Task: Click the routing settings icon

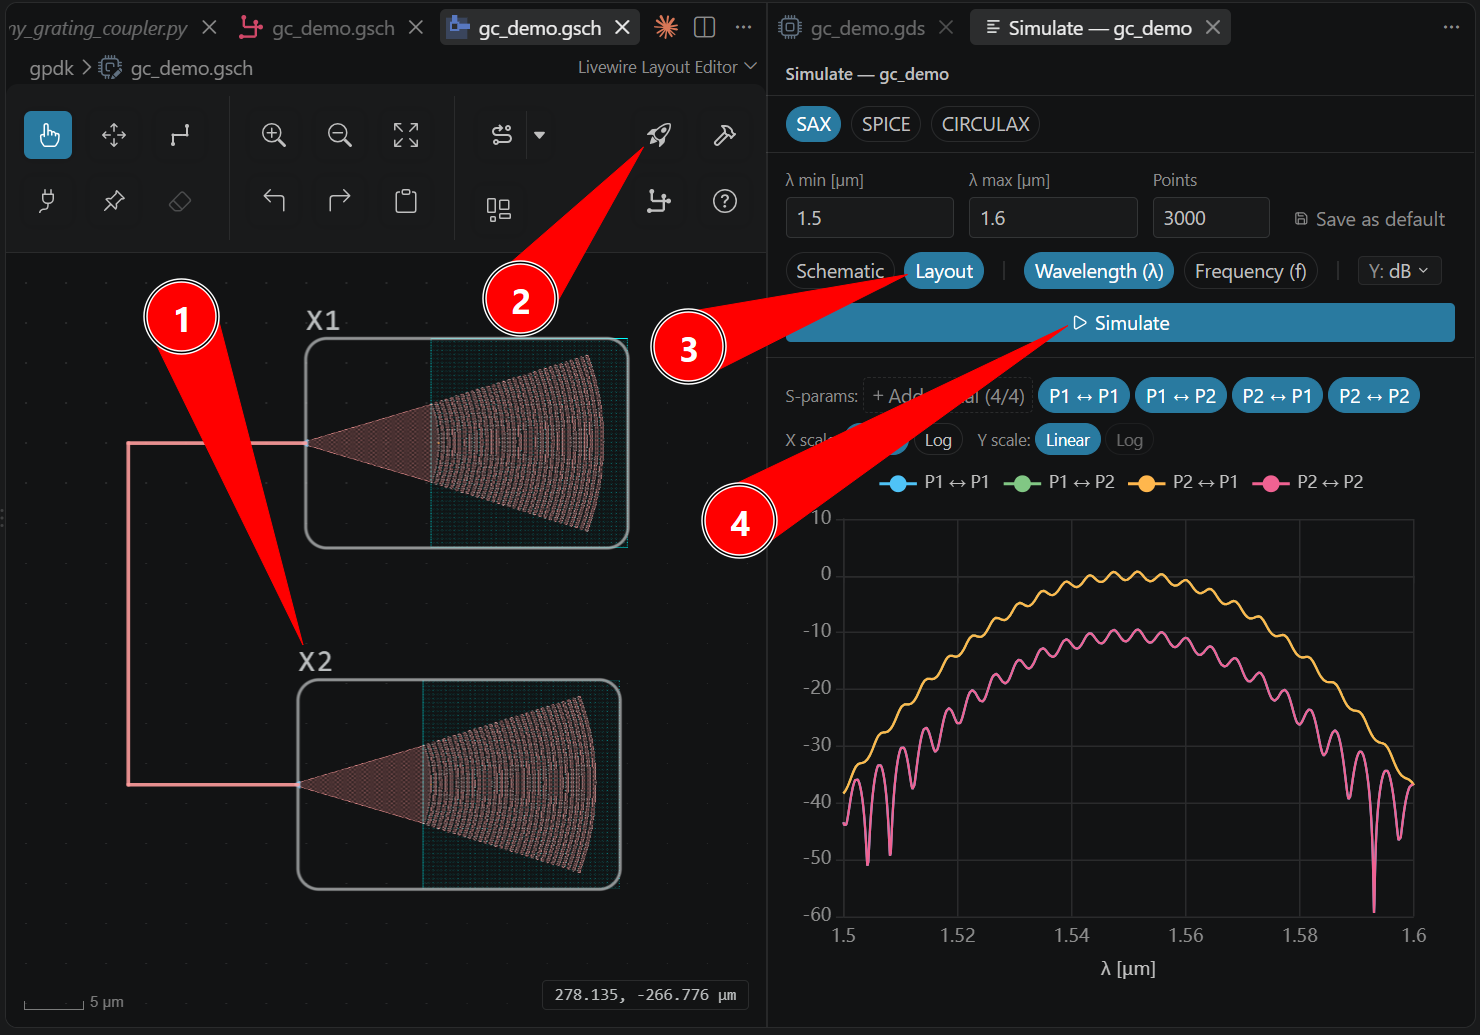Action: (502, 135)
